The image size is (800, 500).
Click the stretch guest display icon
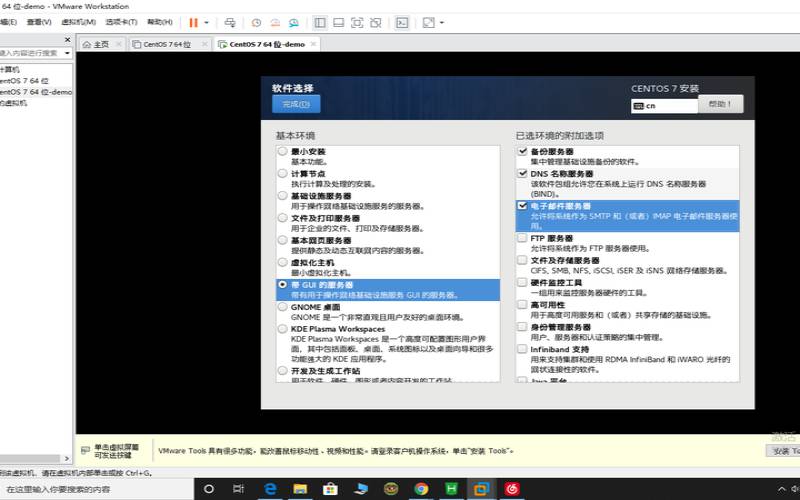tap(429, 22)
